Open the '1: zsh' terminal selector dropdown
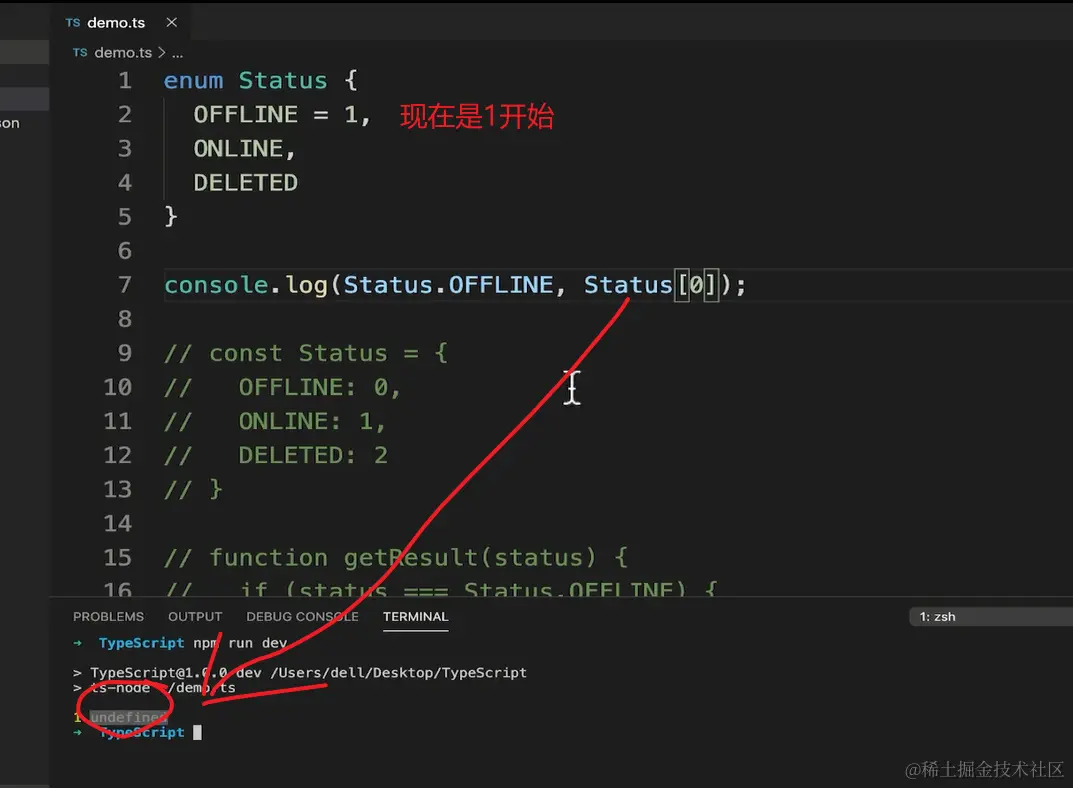The width and height of the screenshot is (1073, 788). click(x=991, y=617)
